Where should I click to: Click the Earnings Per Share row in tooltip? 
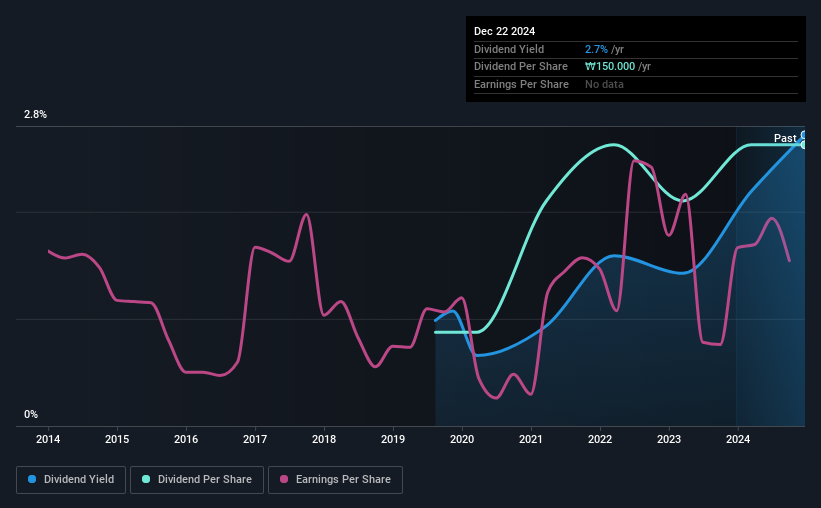coord(636,84)
